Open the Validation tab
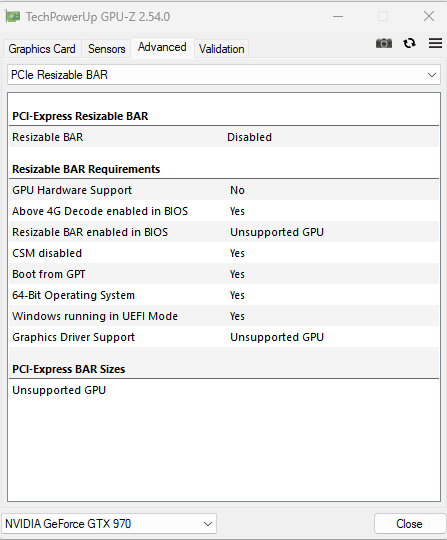The image size is (447, 540). [221, 49]
